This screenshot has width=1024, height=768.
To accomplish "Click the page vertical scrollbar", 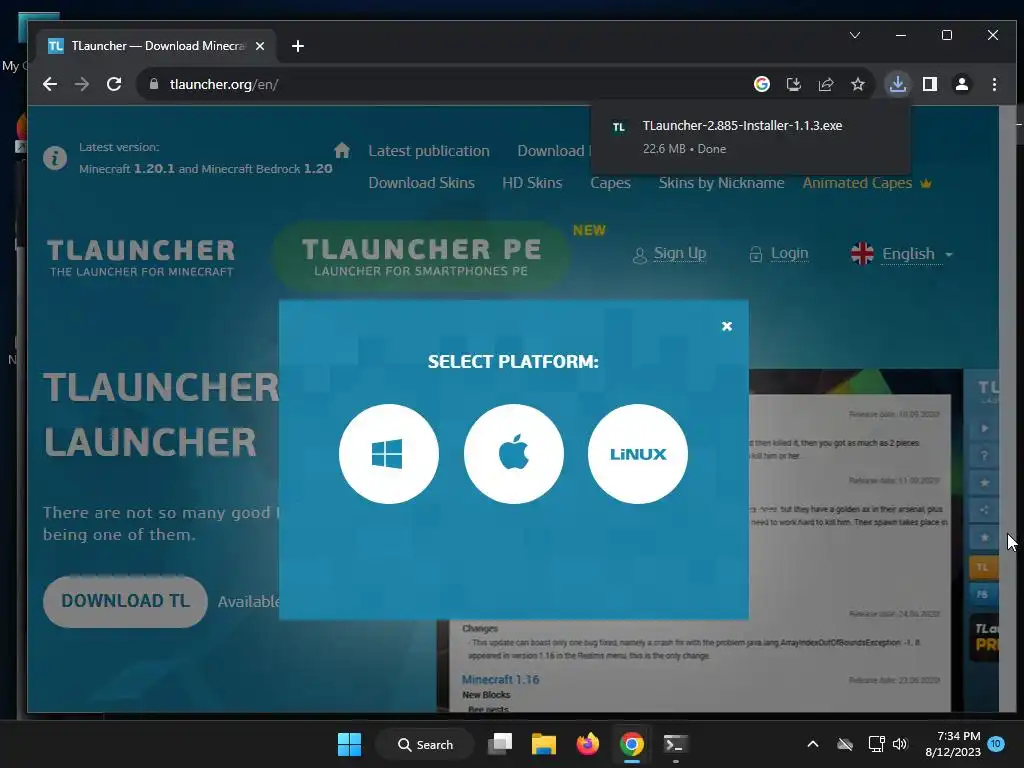I will click(x=1007, y=409).
